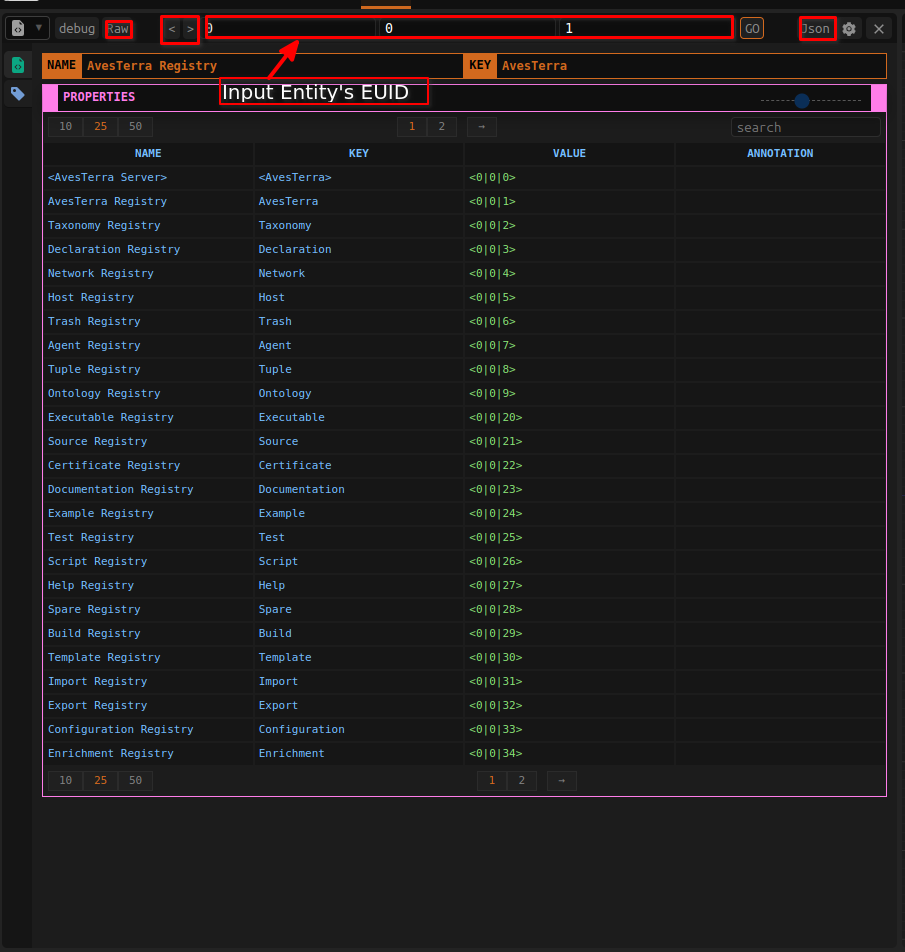Focus the middle EUID field showing 0
The image size is (905, 952).
tap(467, 29)
